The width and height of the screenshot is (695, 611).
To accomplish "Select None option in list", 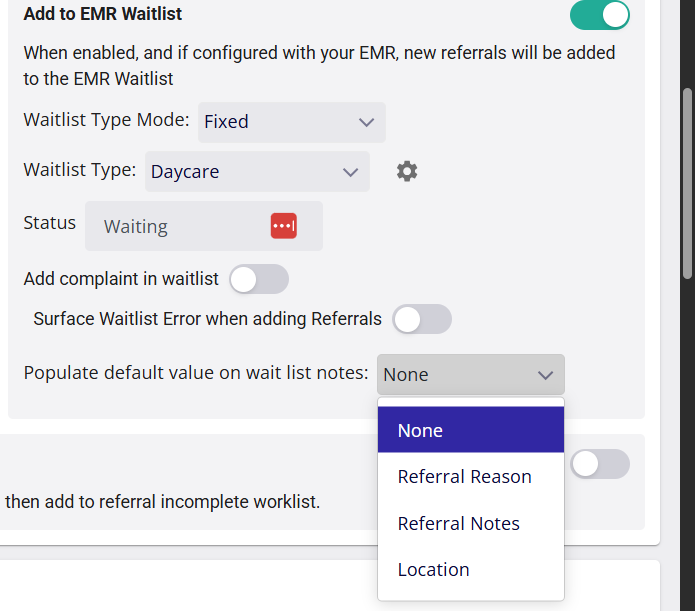I will point(471,430).
